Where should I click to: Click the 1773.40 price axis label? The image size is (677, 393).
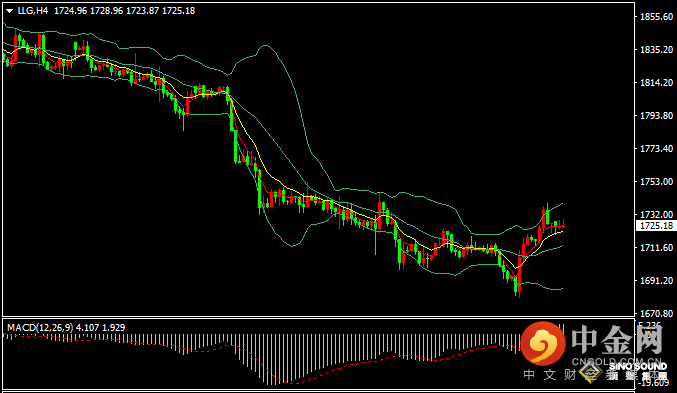tap(656, 149)
